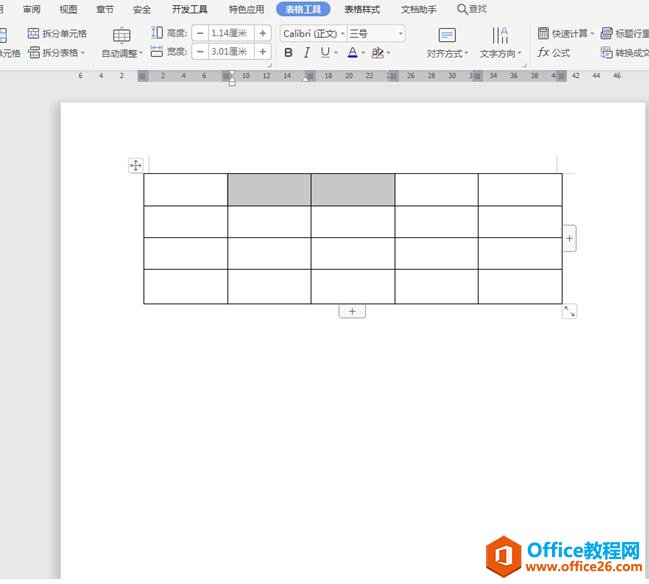Click Convert to Text (转换成文本) icon
Viewport: 649px width, 584px height.
[606, 53]
